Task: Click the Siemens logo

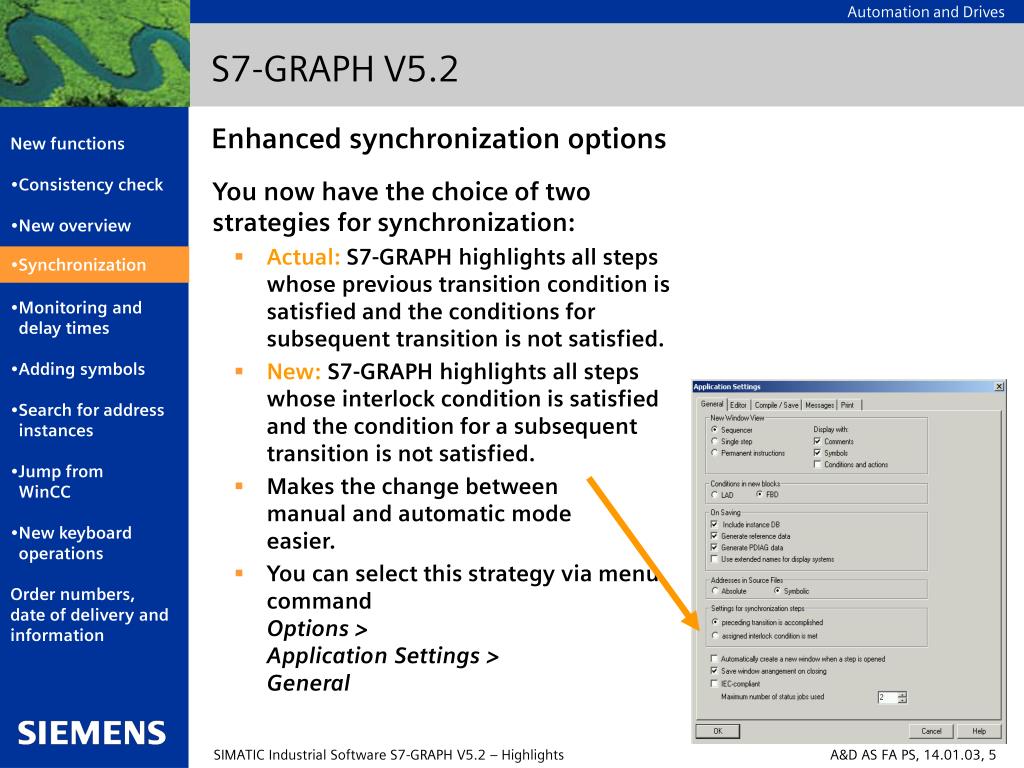Action: pos(92,733)
